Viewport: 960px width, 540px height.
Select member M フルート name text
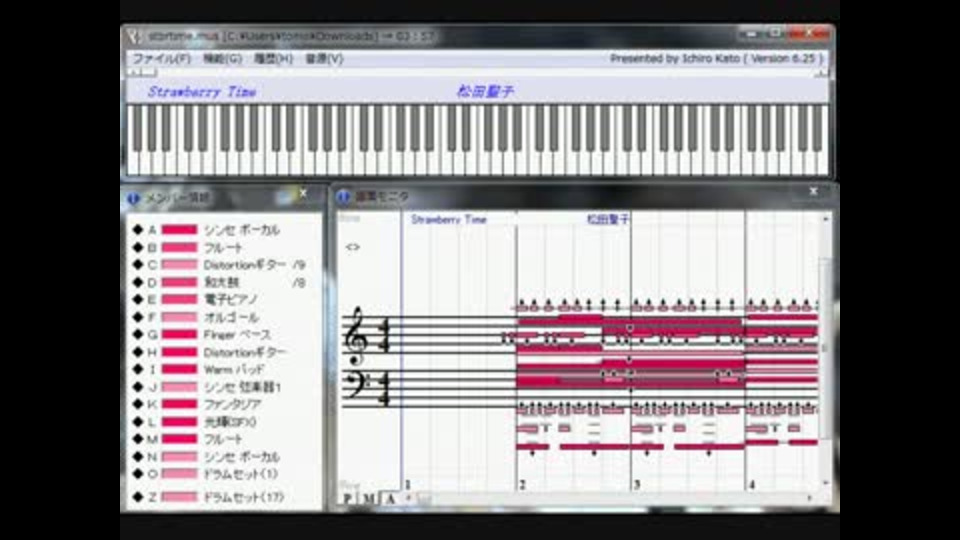pyautogui.click(x=223, y=439)
